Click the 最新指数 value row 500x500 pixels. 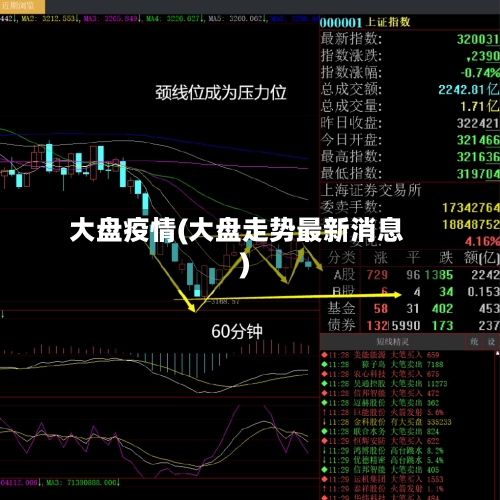(x=410, y=39)
